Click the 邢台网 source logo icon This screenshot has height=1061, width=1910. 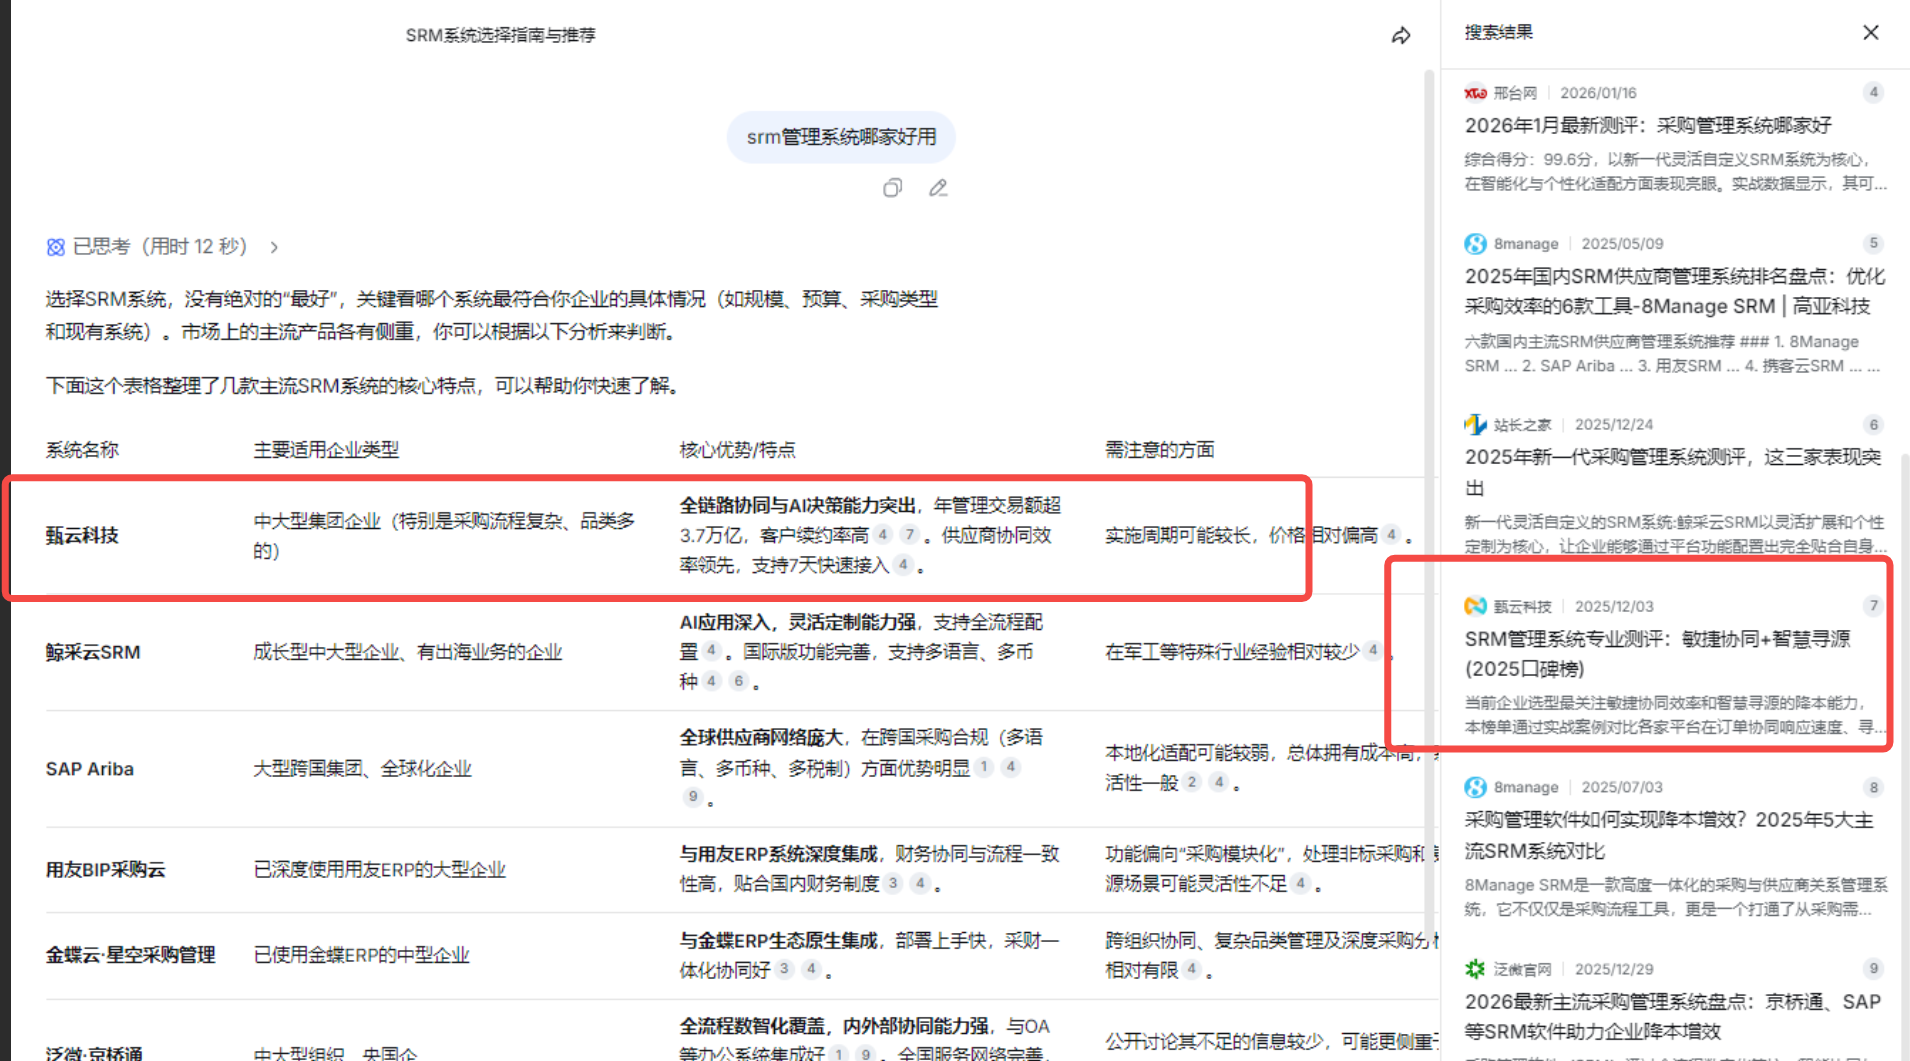tap(1475, 93)
